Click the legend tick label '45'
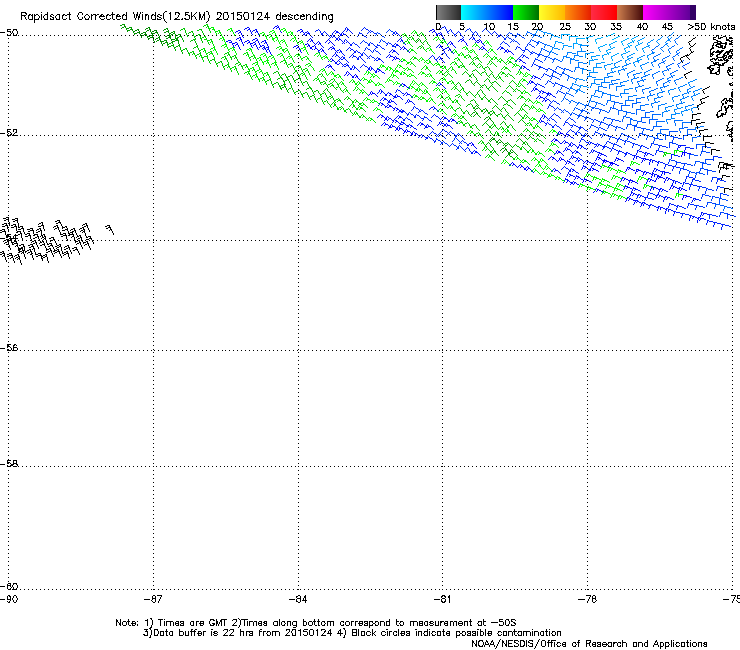The image size is (740, 650). 667,27
